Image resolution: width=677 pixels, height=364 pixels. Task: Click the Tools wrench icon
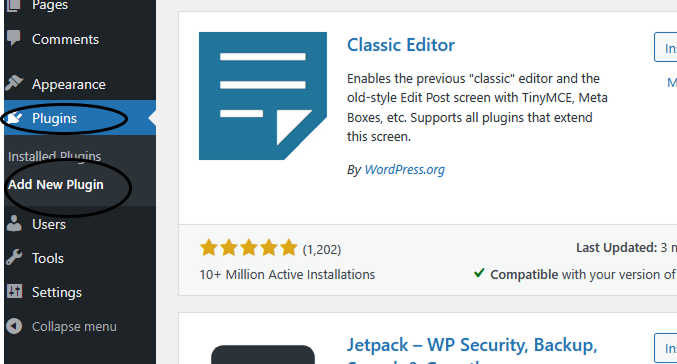(14, 258)
